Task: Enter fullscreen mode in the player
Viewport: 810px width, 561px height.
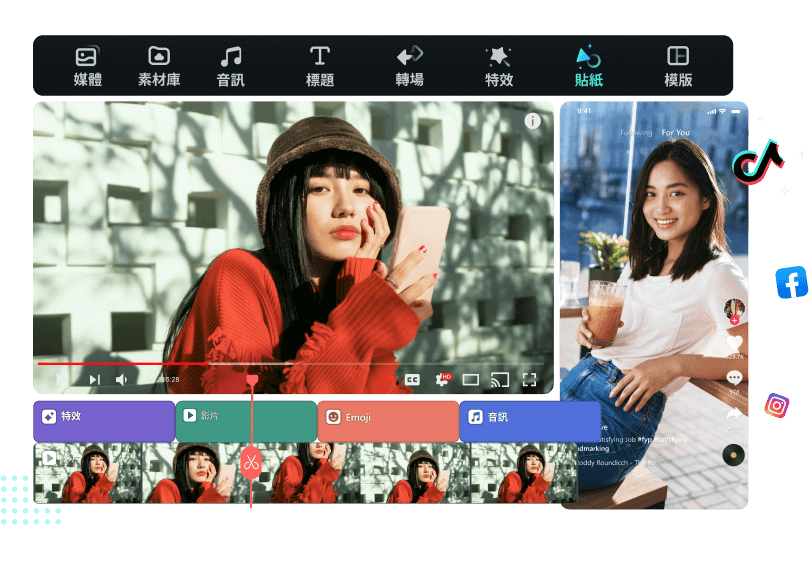Action: [529, 380]
